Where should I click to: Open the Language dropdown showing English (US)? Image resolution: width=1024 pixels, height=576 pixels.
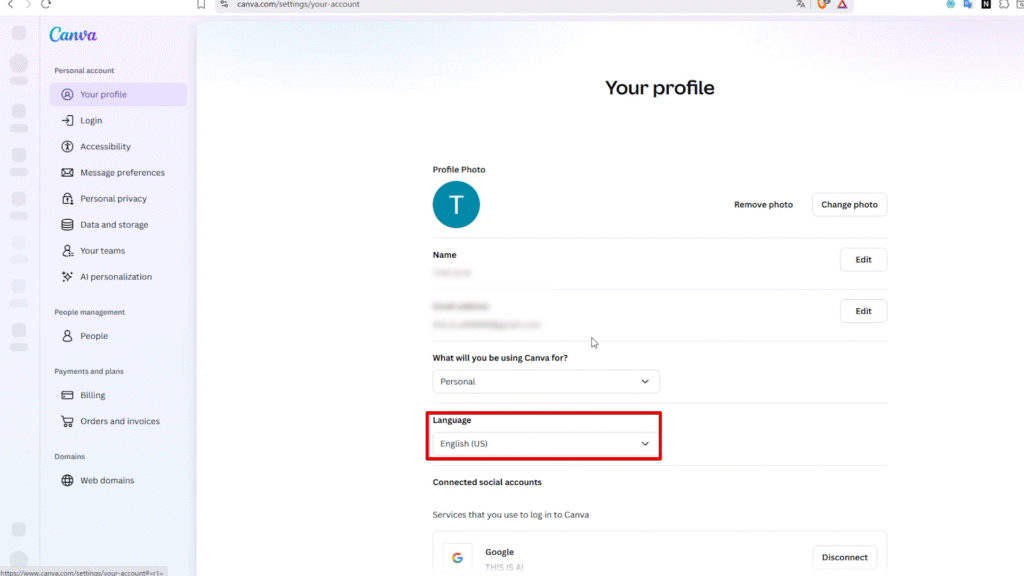point(545,443)
